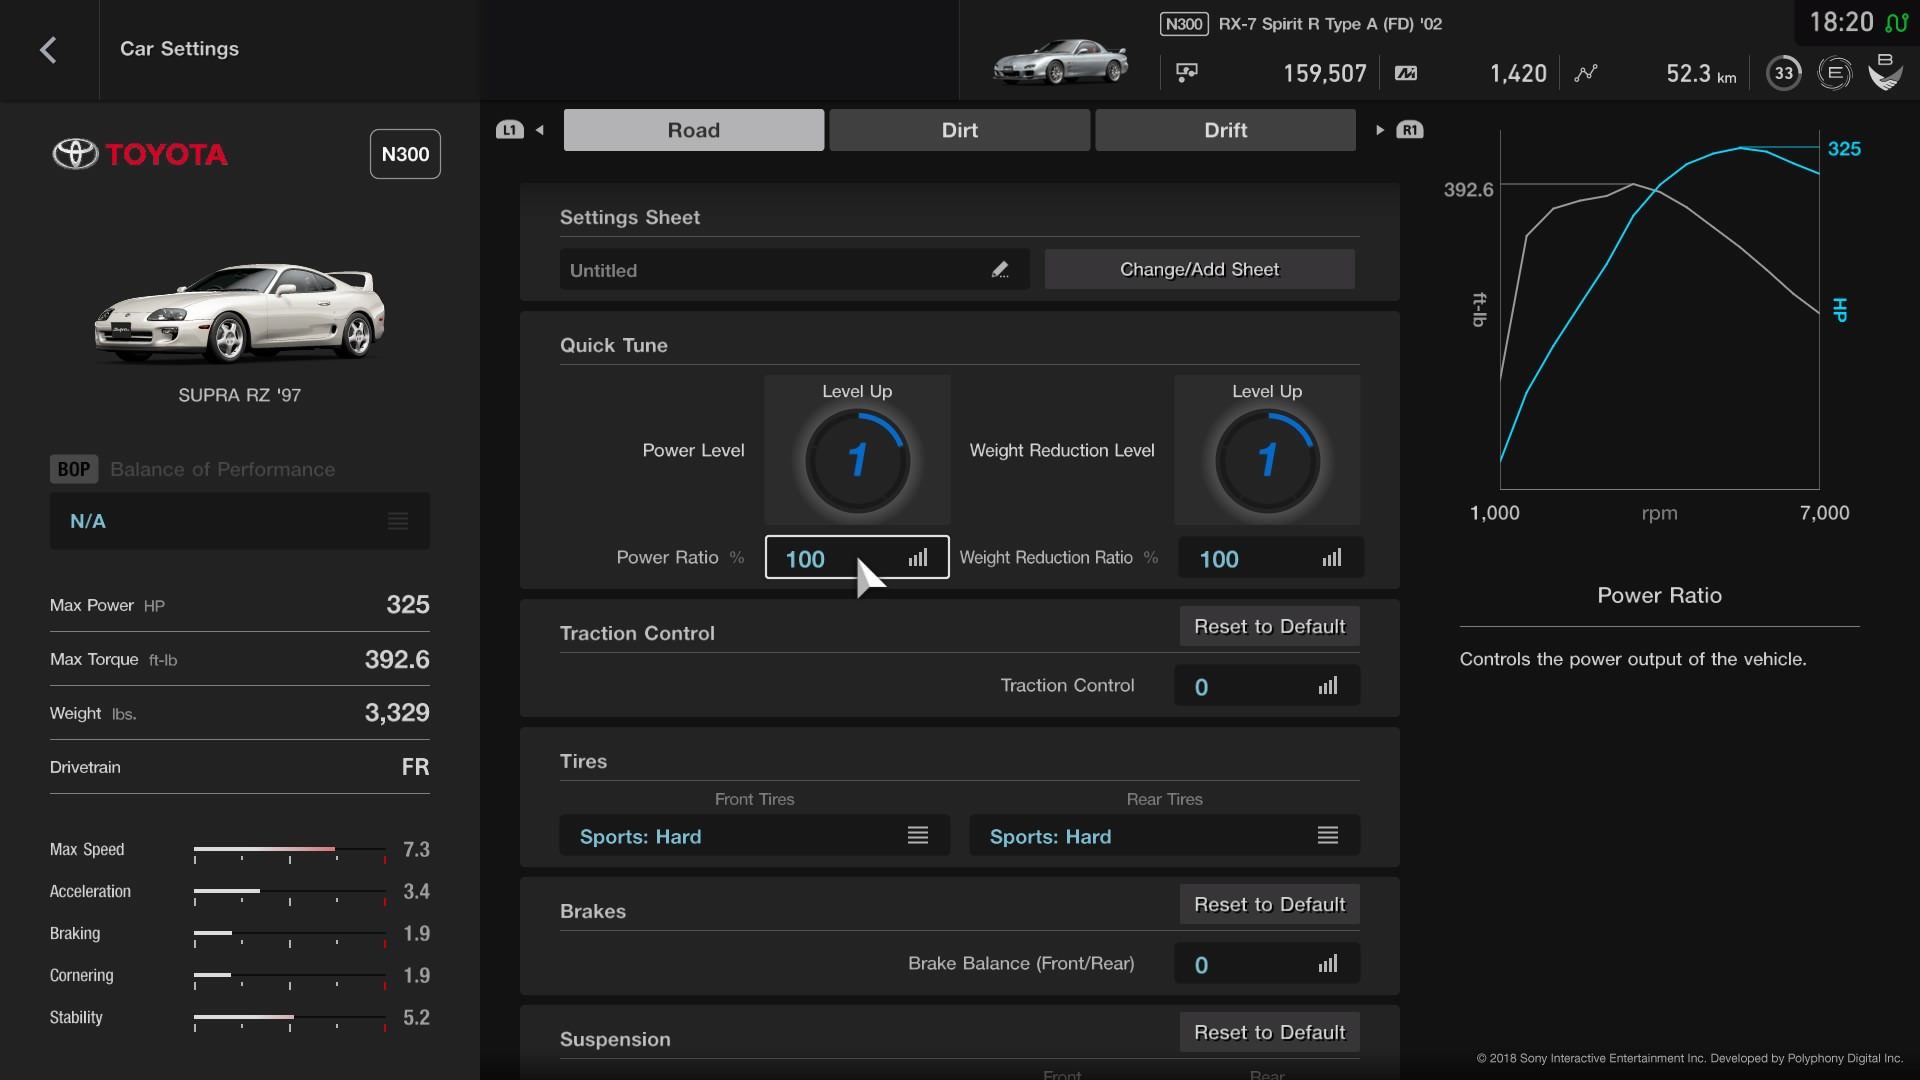Screen dimensions: 1920x1080
Task: Click the BOP settings list icon
Action: [398, 520]
